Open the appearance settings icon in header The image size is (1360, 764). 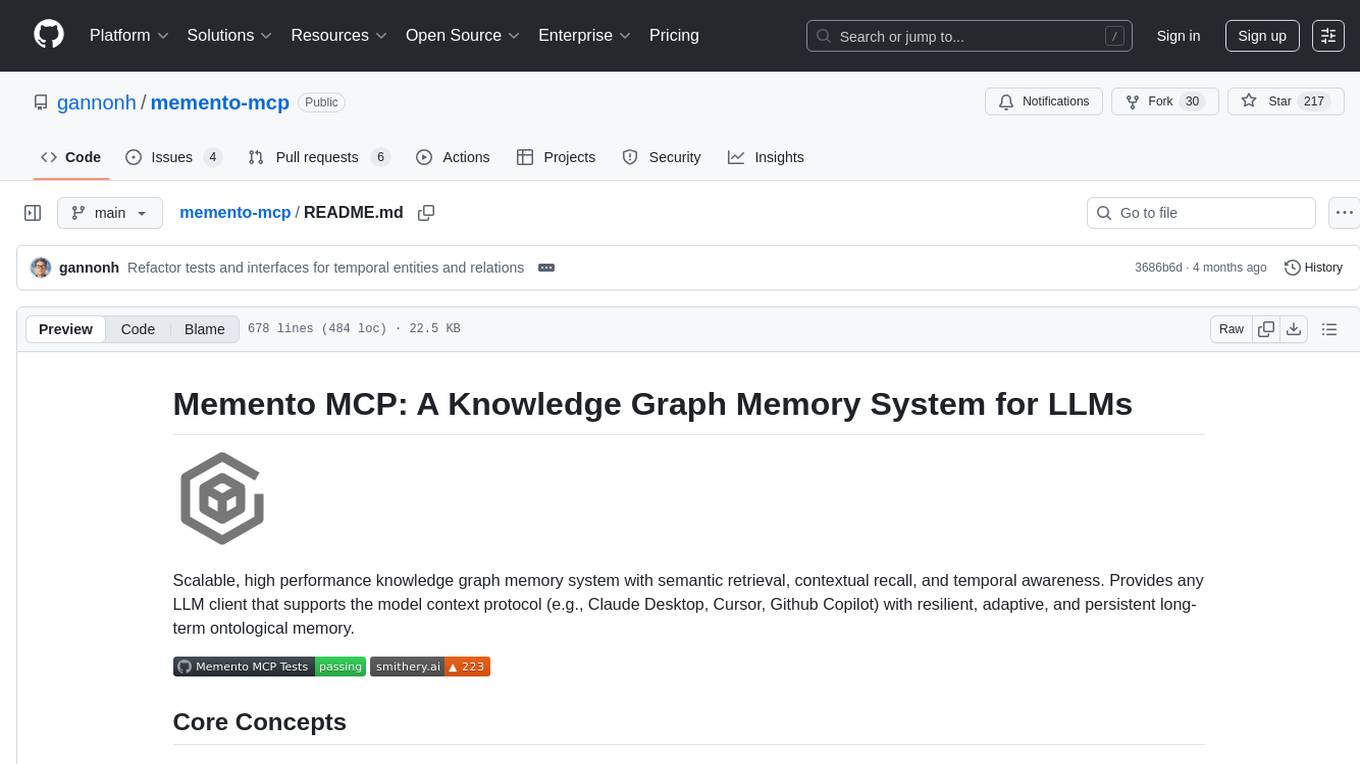(1329, 36)
